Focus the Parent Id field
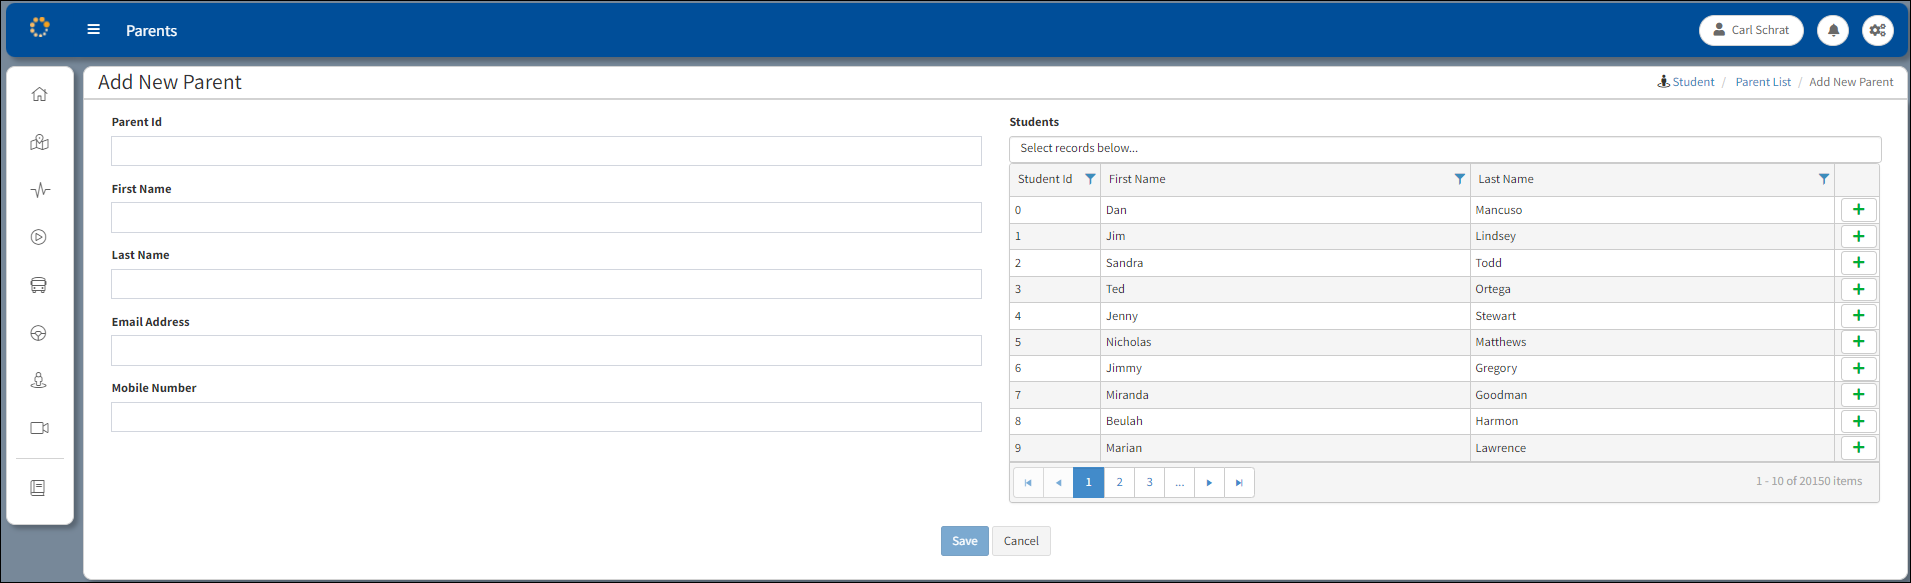1911x583 pixels. pyautogui.click(x=546, y=151)
